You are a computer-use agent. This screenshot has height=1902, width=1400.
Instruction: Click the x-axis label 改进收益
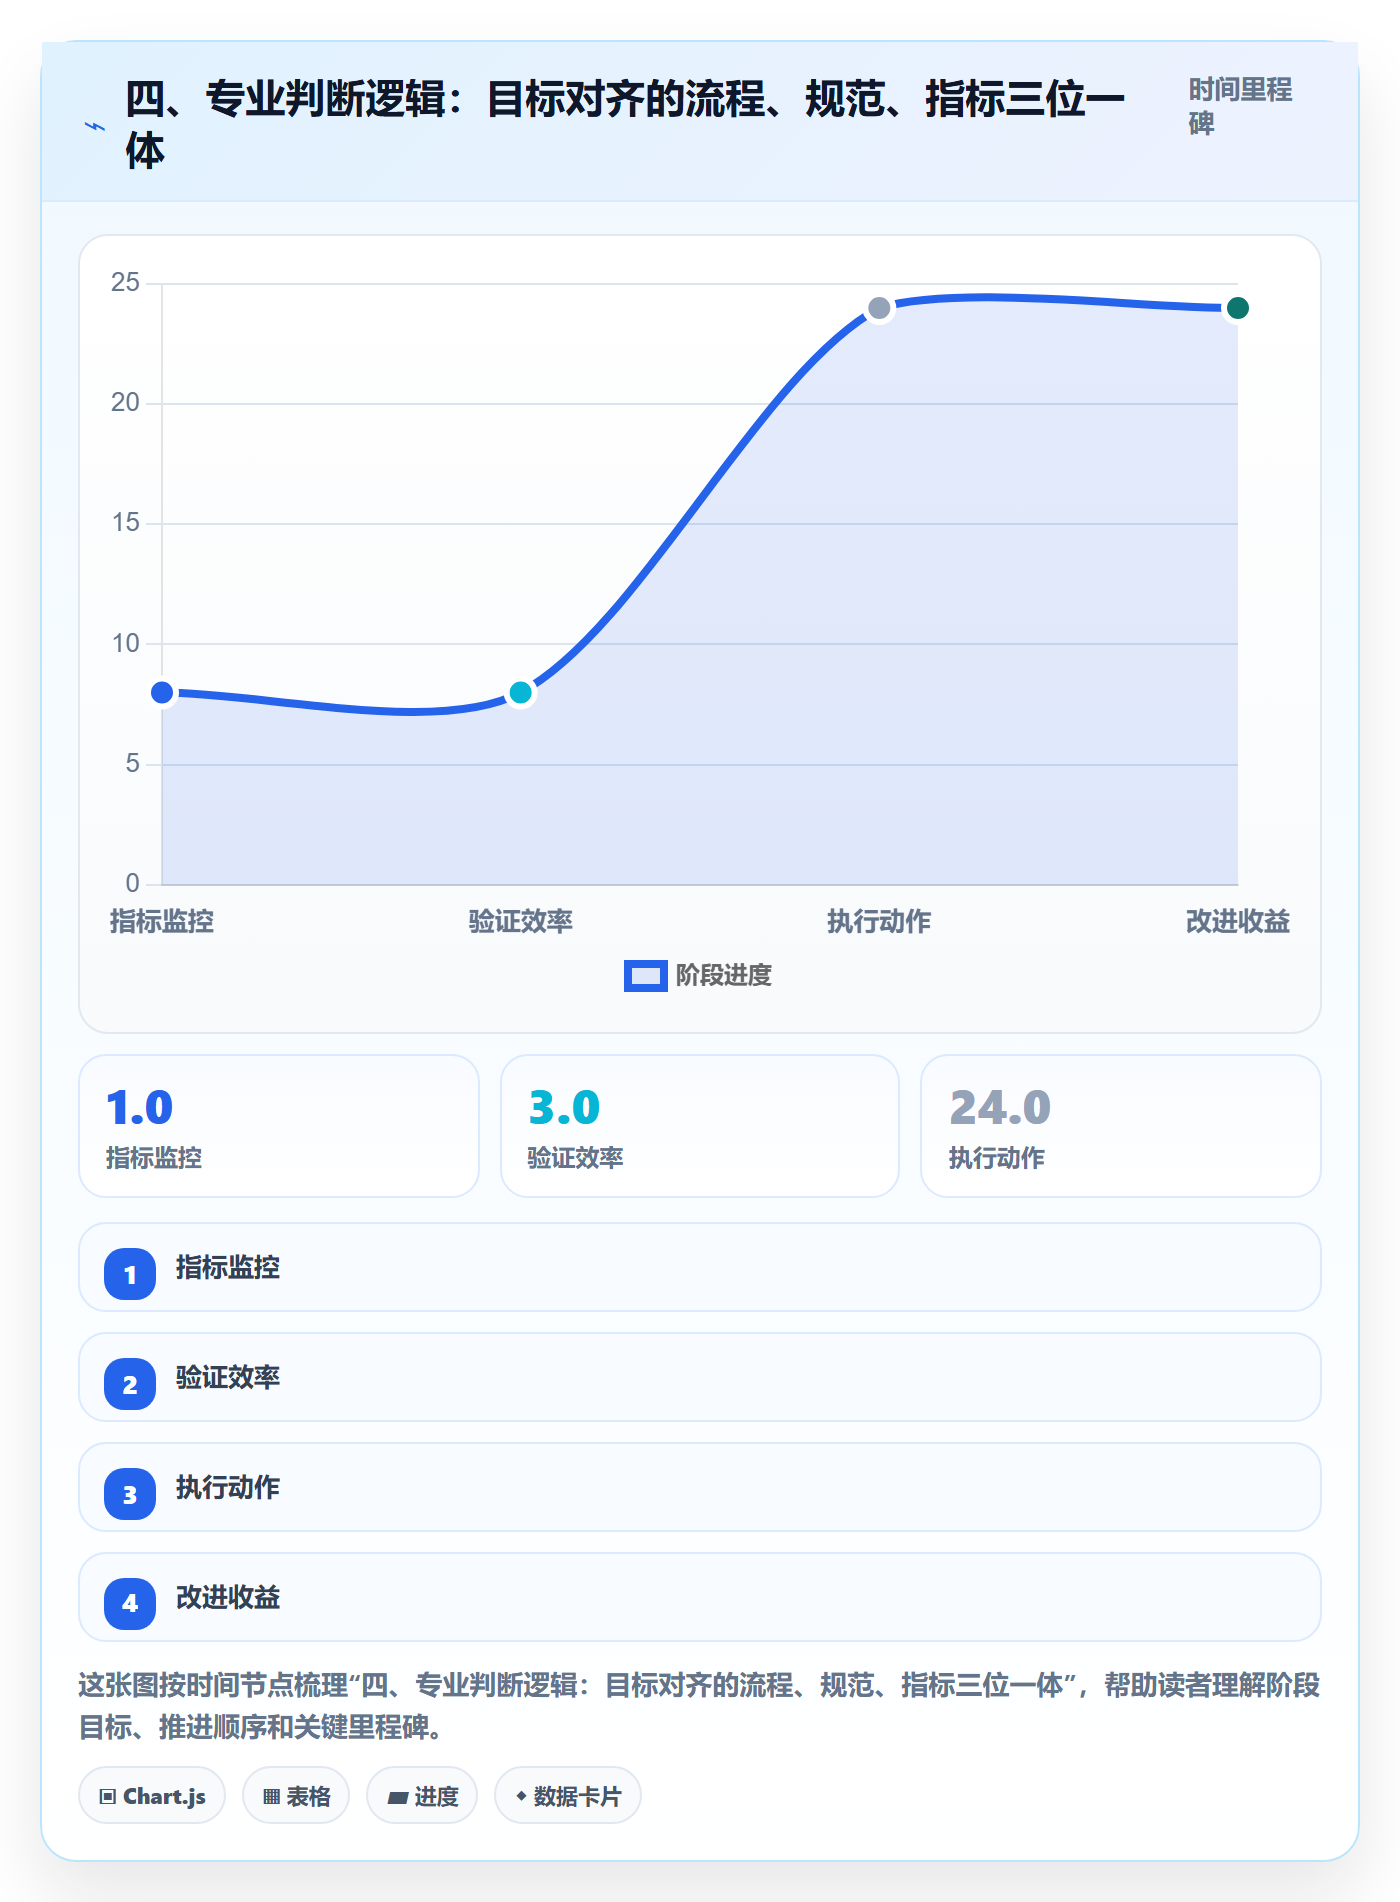[x=1237, y=921]
